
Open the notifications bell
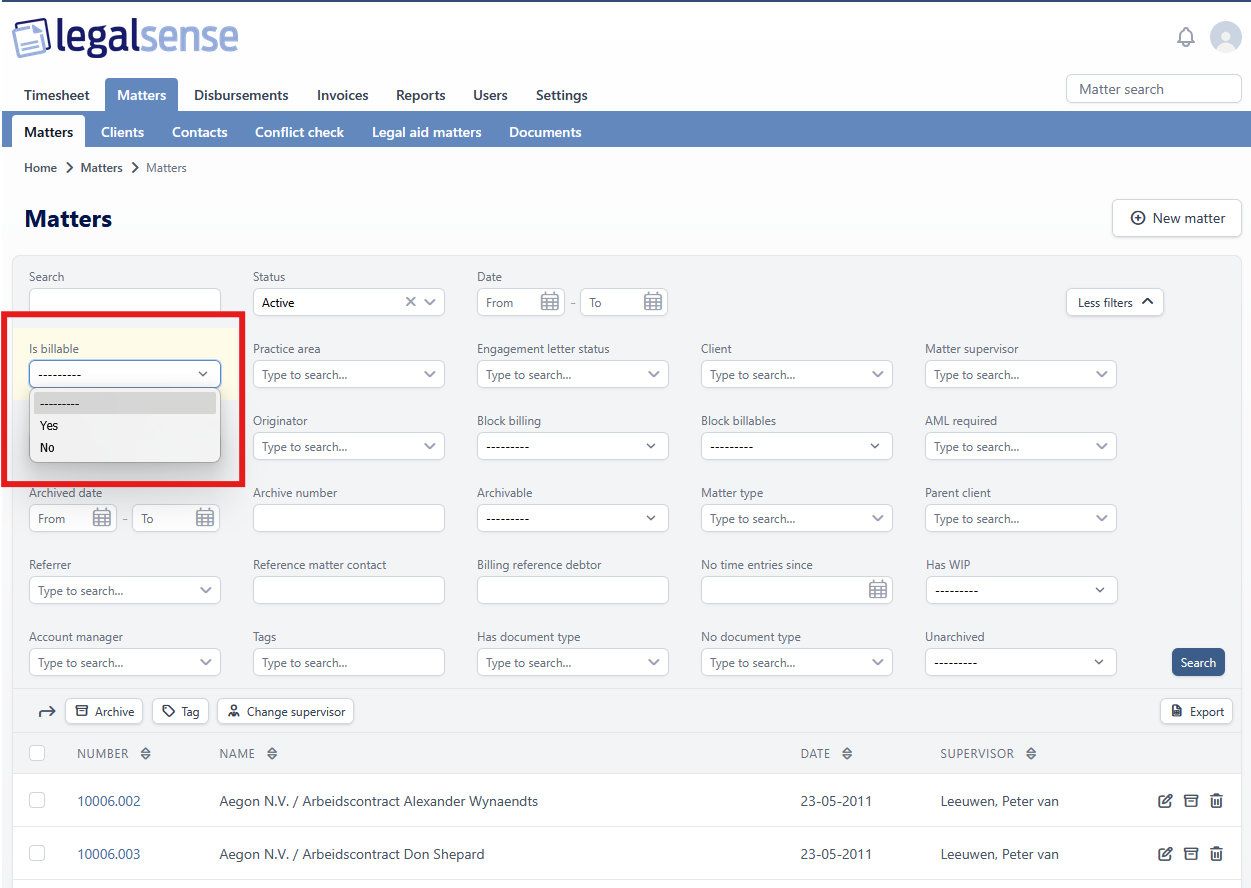(x=1185, y=37)
